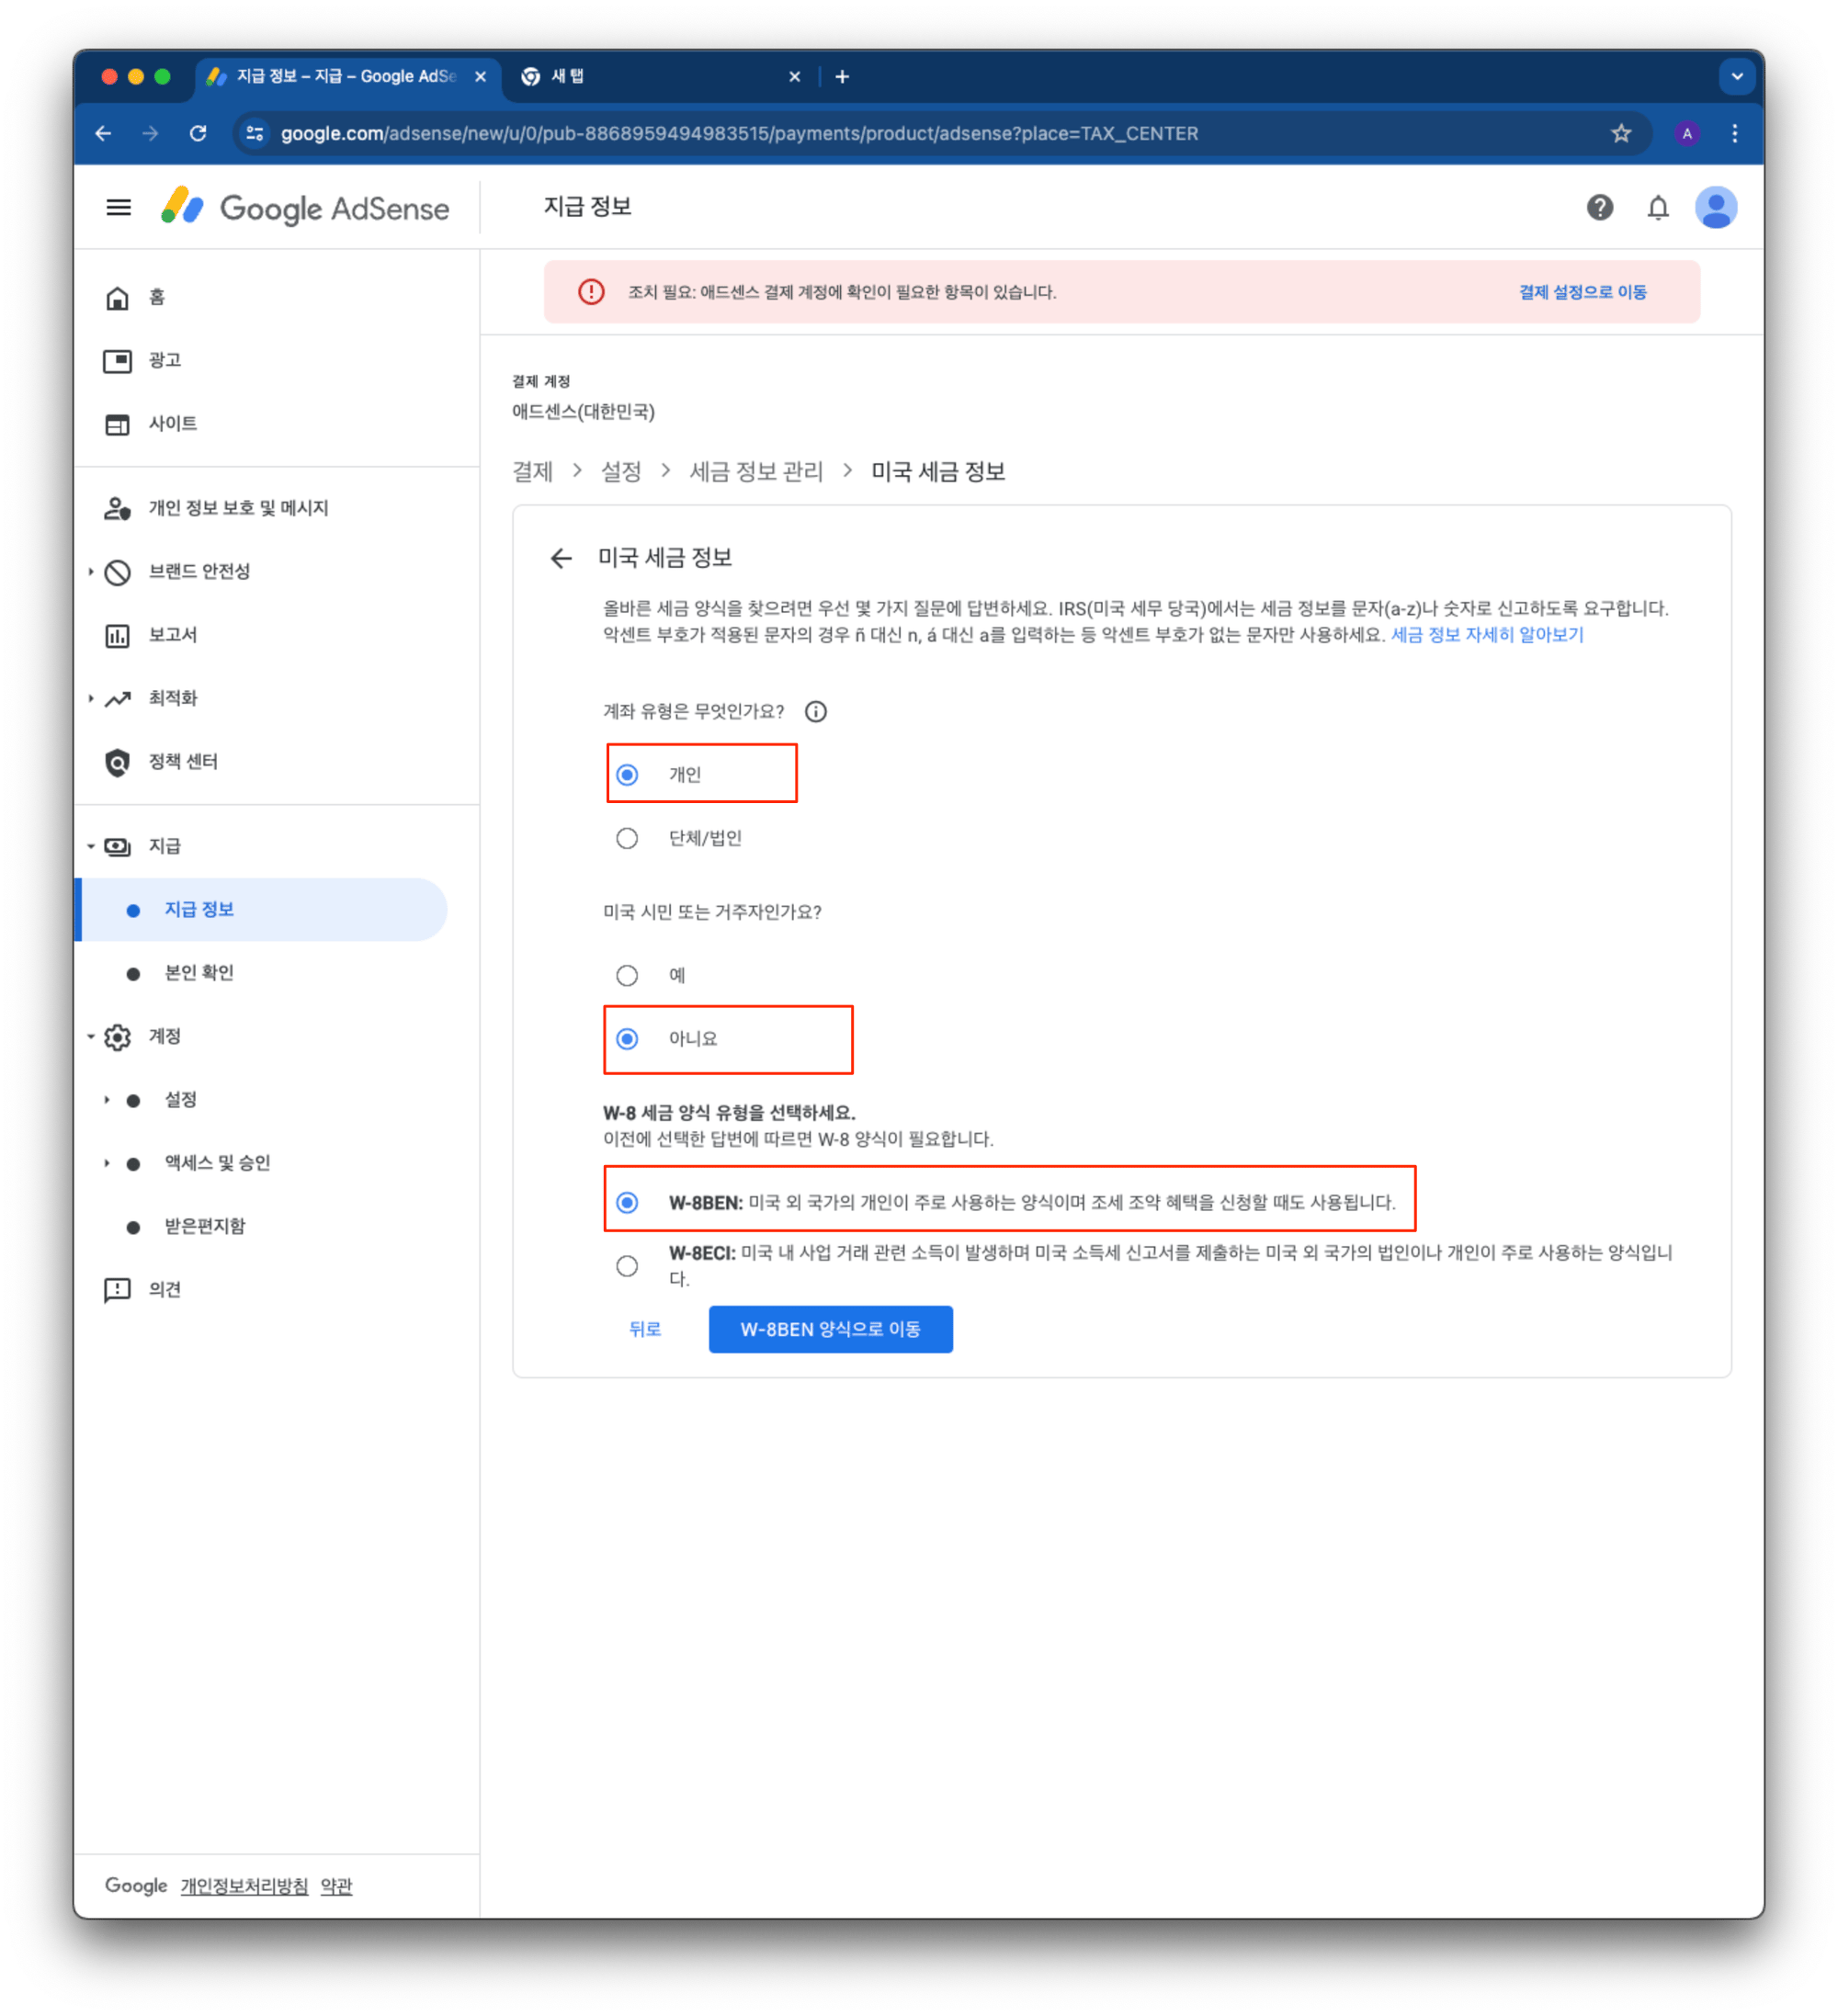Click the 사이트 sites icon in sidebar

(117, 424)
